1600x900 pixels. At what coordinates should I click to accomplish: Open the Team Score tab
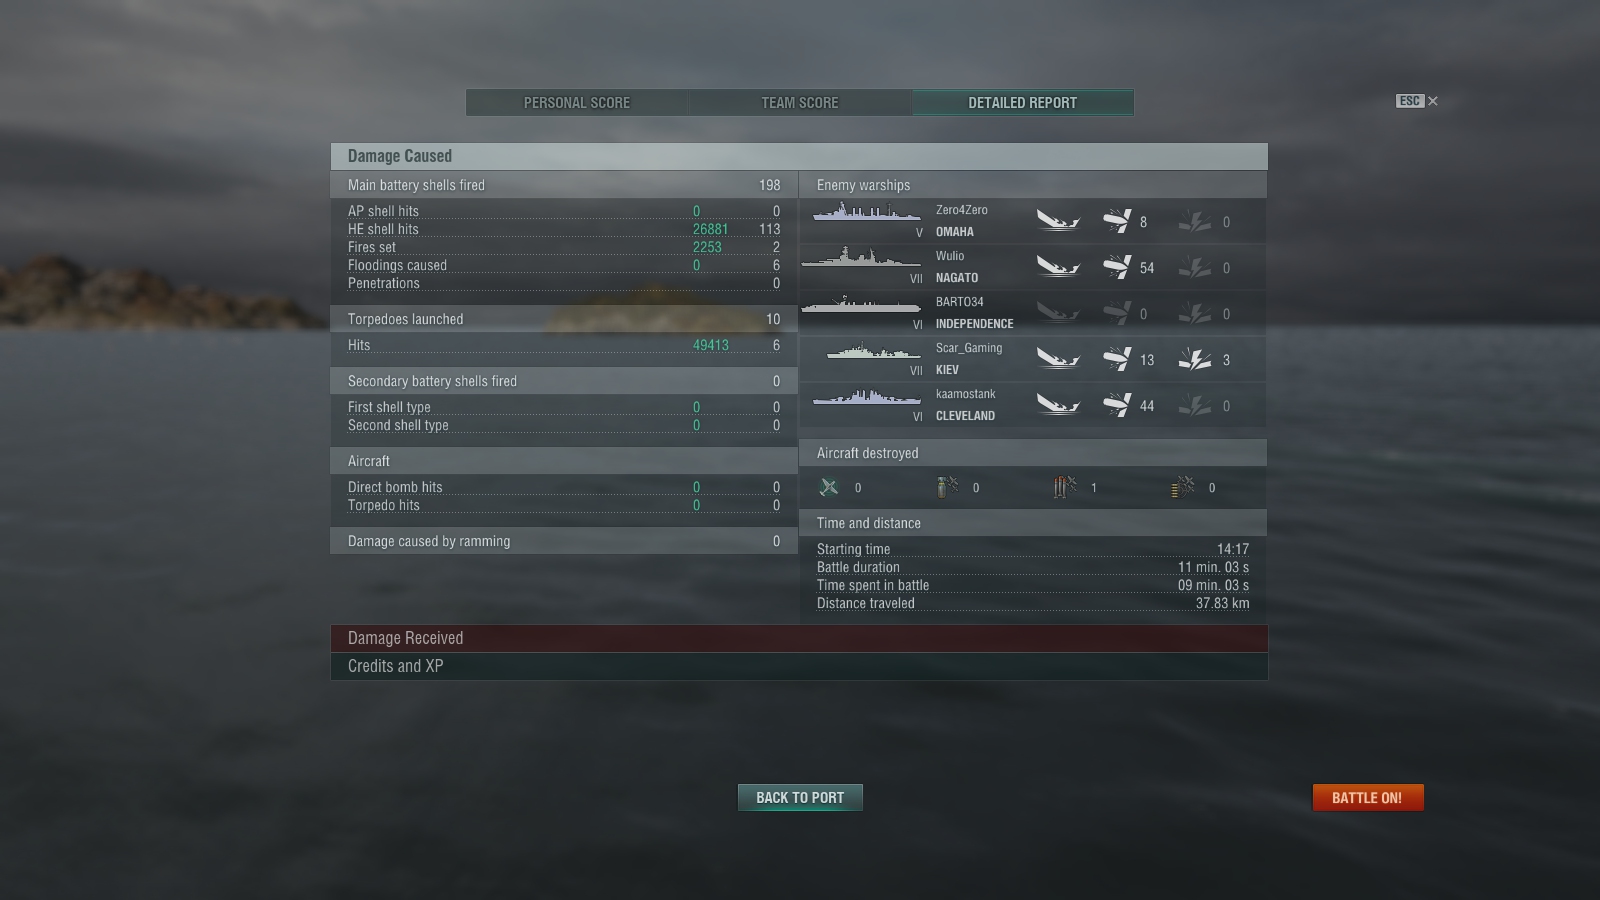coord(800,102)
